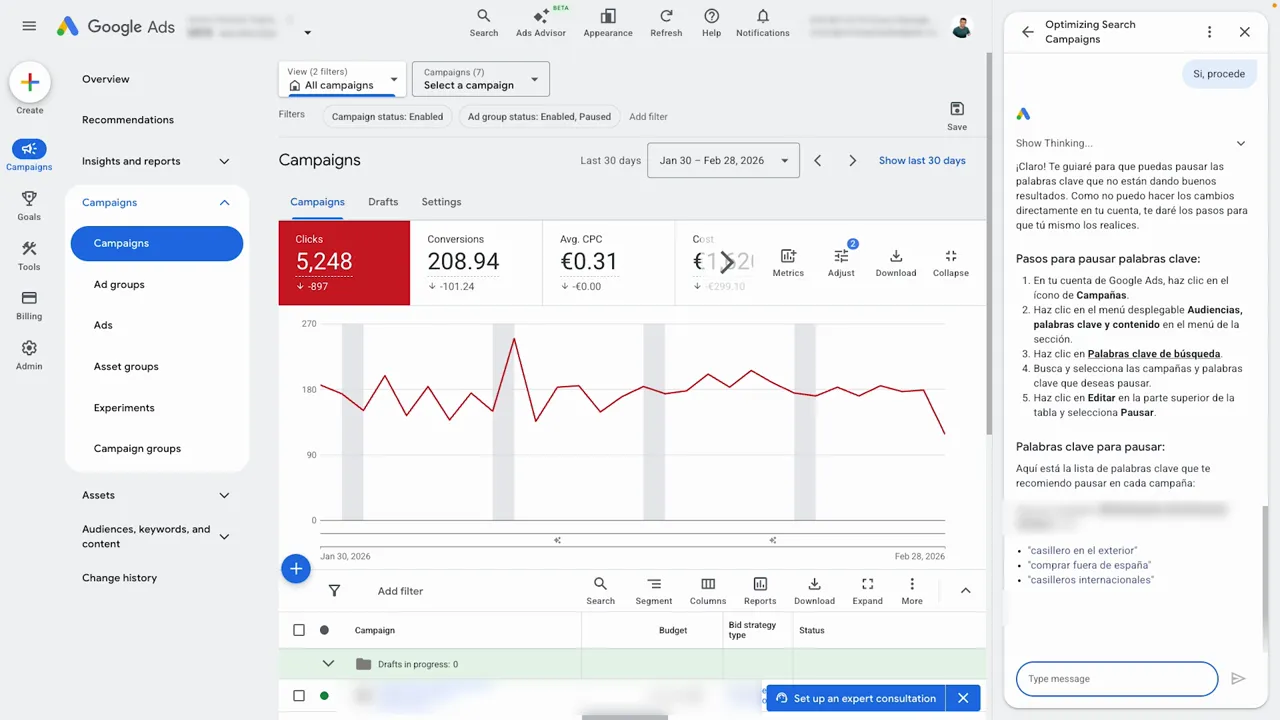
Task: Open Campaigns in left rail
Action: 29,155
